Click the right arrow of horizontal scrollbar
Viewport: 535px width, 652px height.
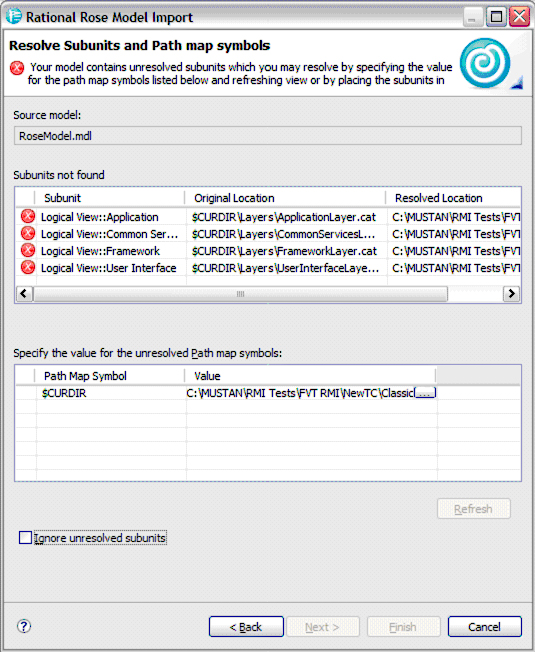(511, 294)
